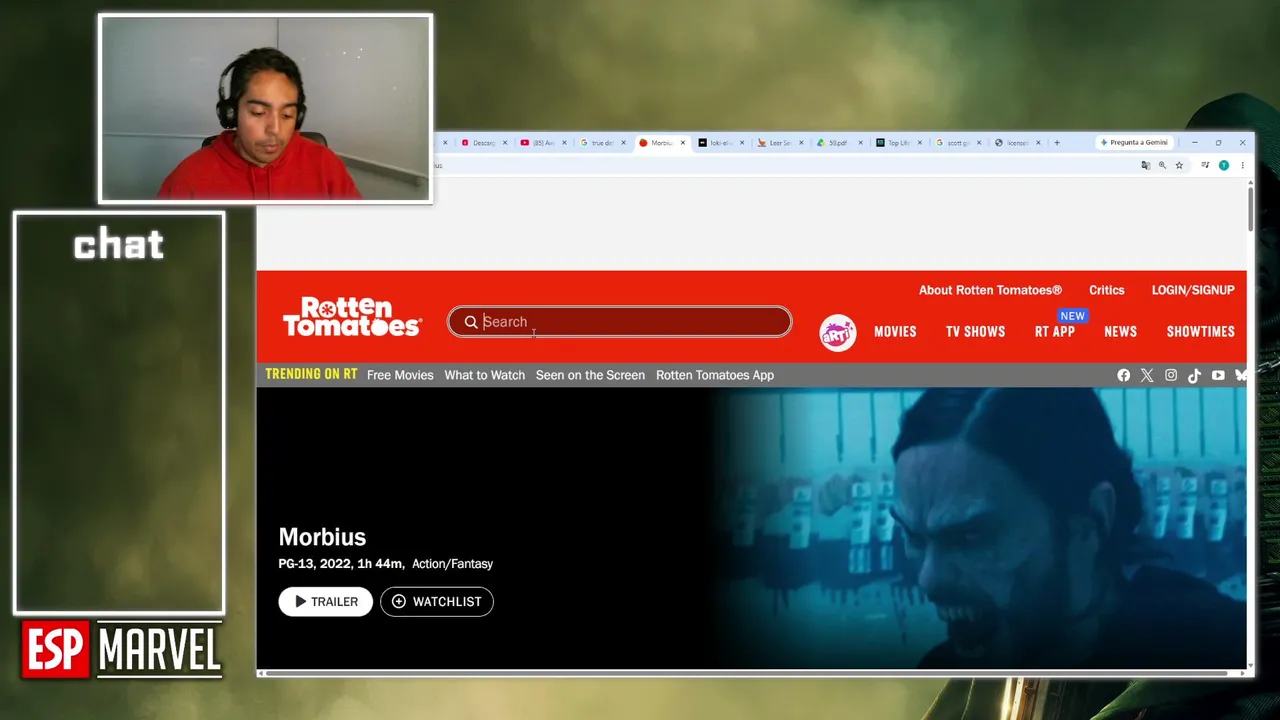This screenshot has width=1280, height=720.
Task: Open the What to Watch trending link
Action: 485,375
